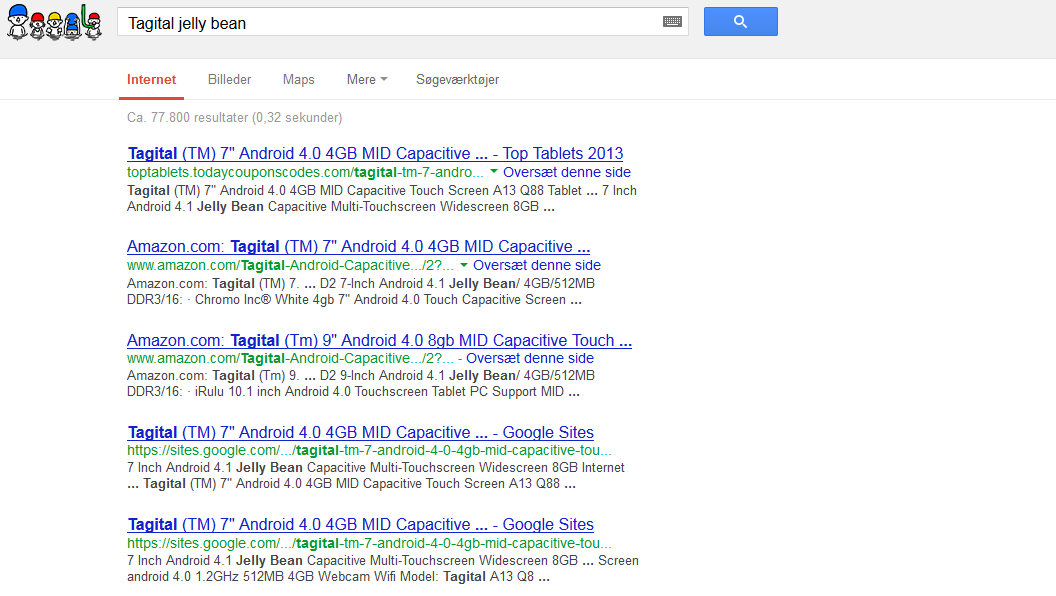1056x596 pixels.
Task: Expand the Mere dropdown menu
Action: point(367,79)
